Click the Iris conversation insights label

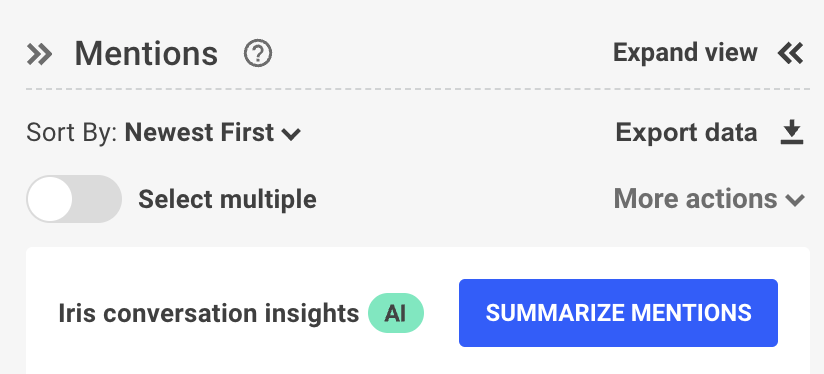[x=209, y=314]
